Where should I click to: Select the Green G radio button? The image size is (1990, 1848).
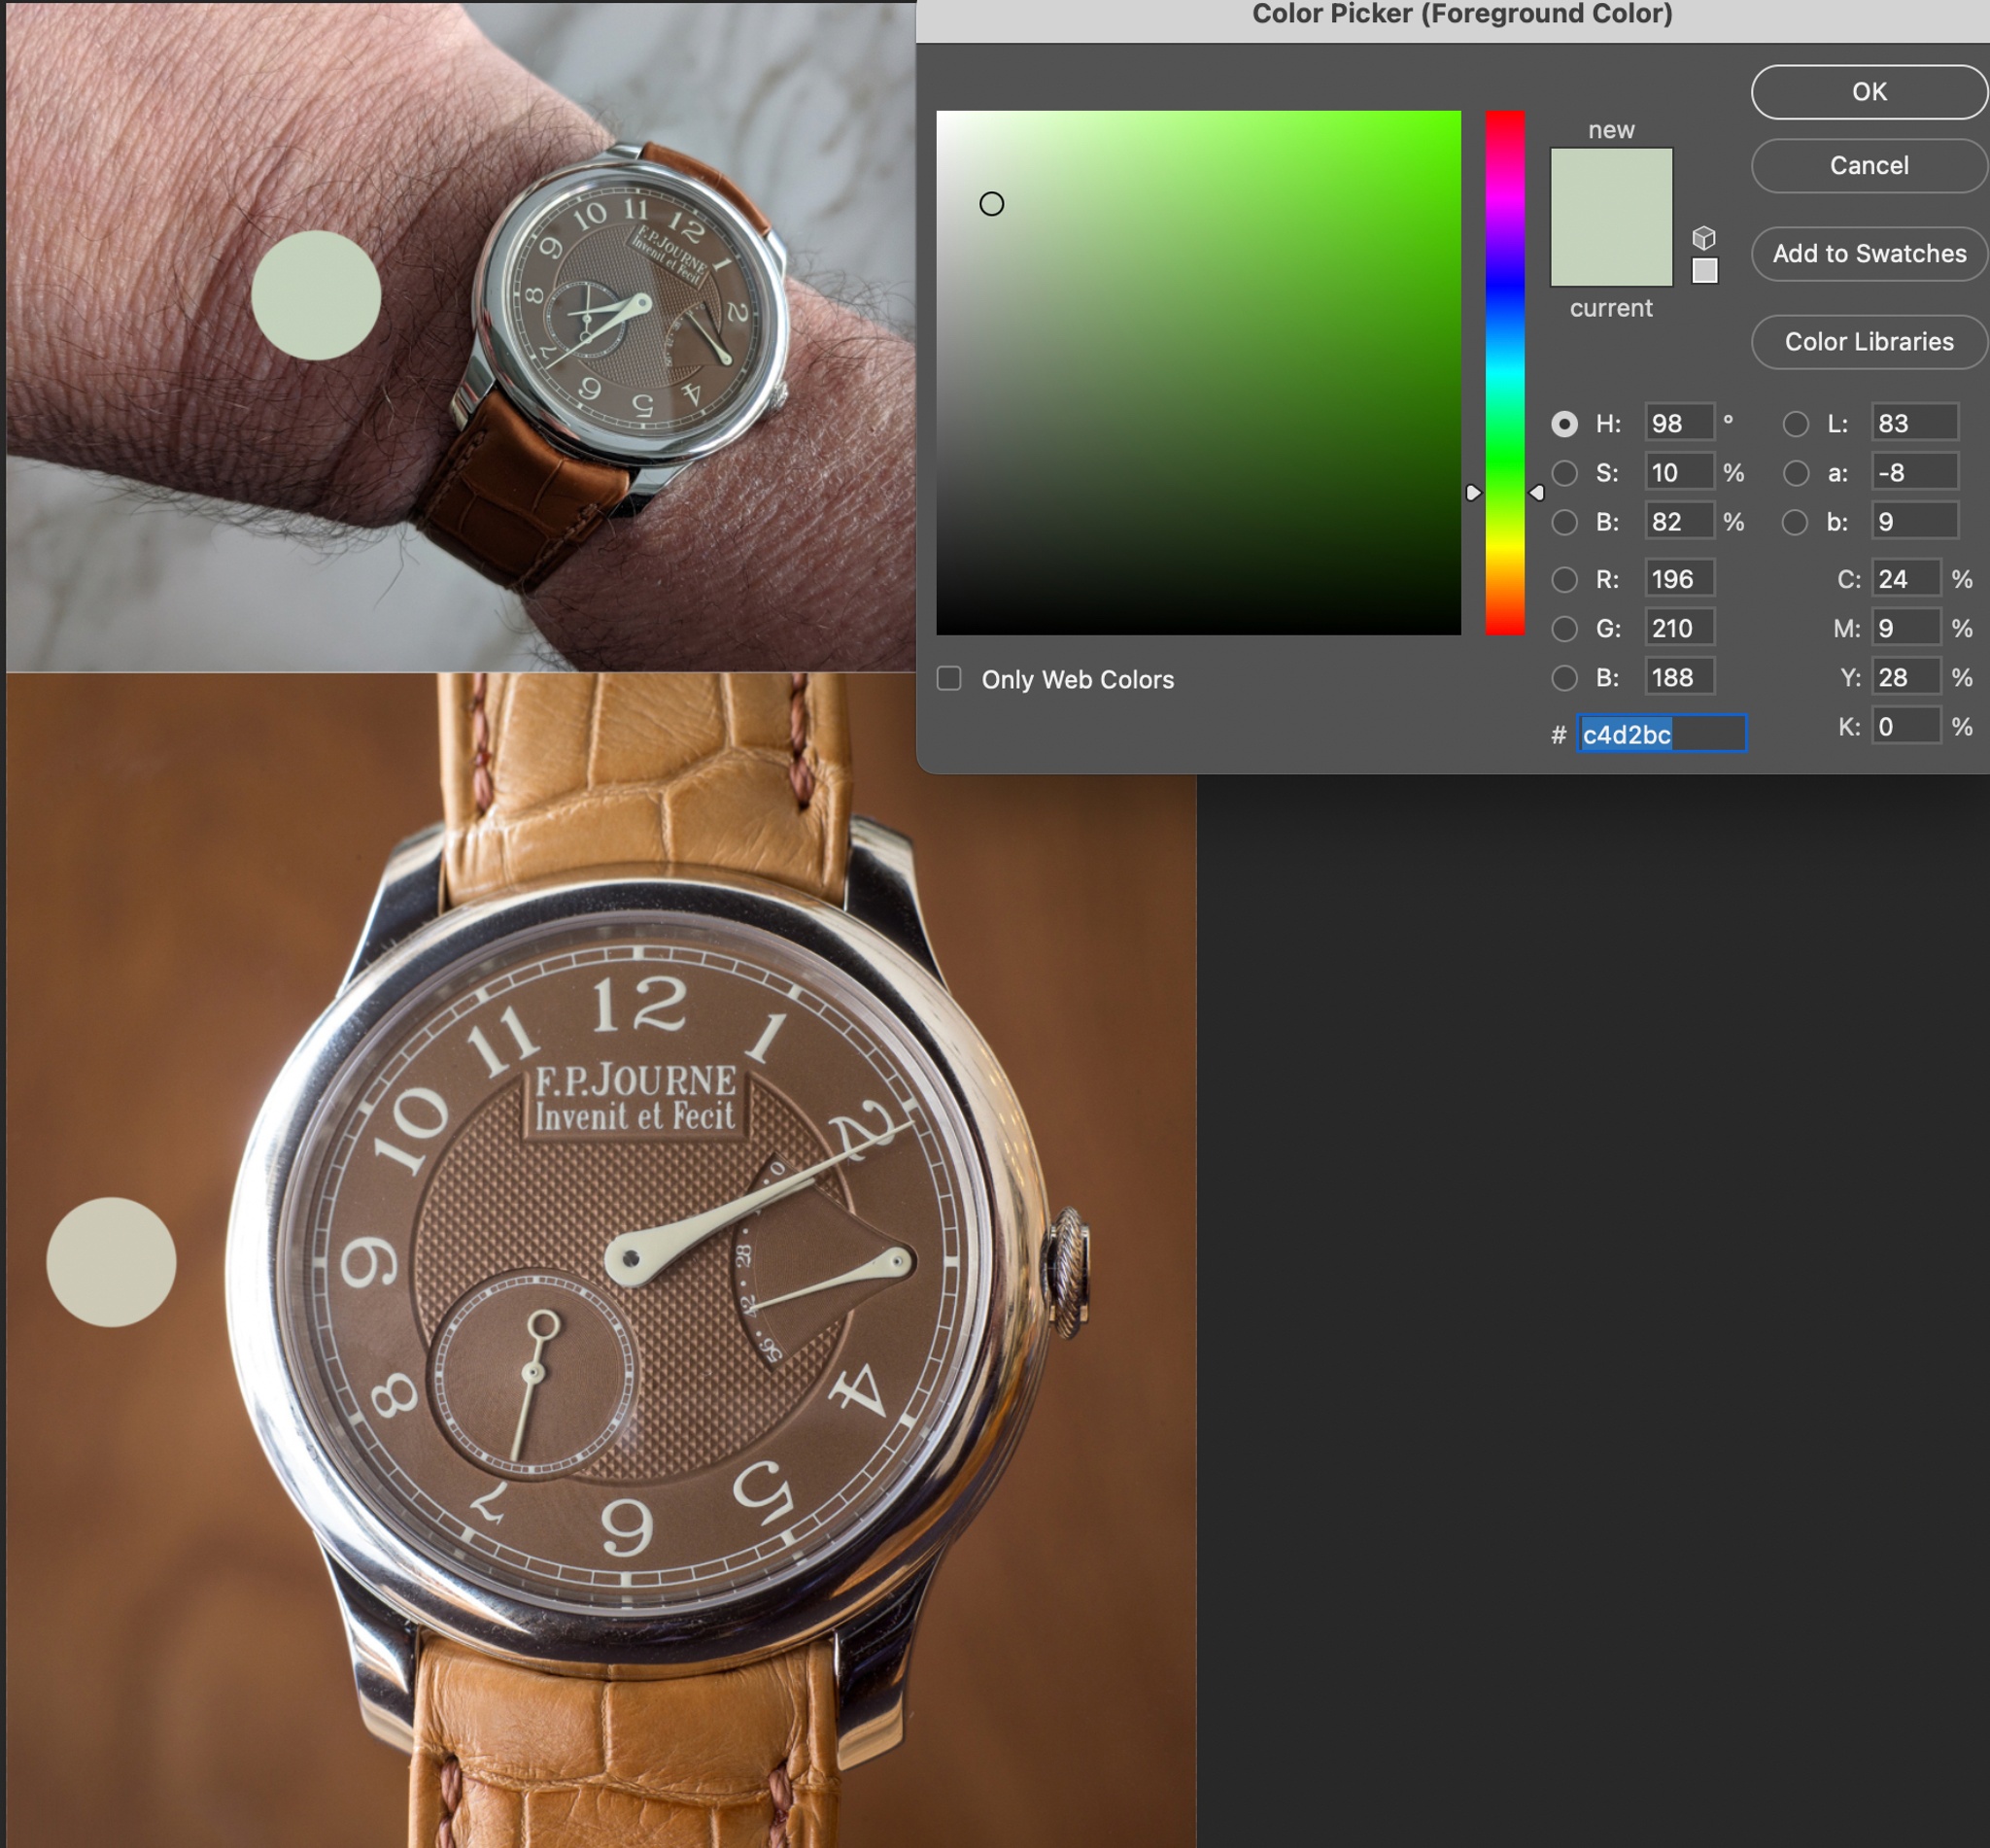[1564, 628]
